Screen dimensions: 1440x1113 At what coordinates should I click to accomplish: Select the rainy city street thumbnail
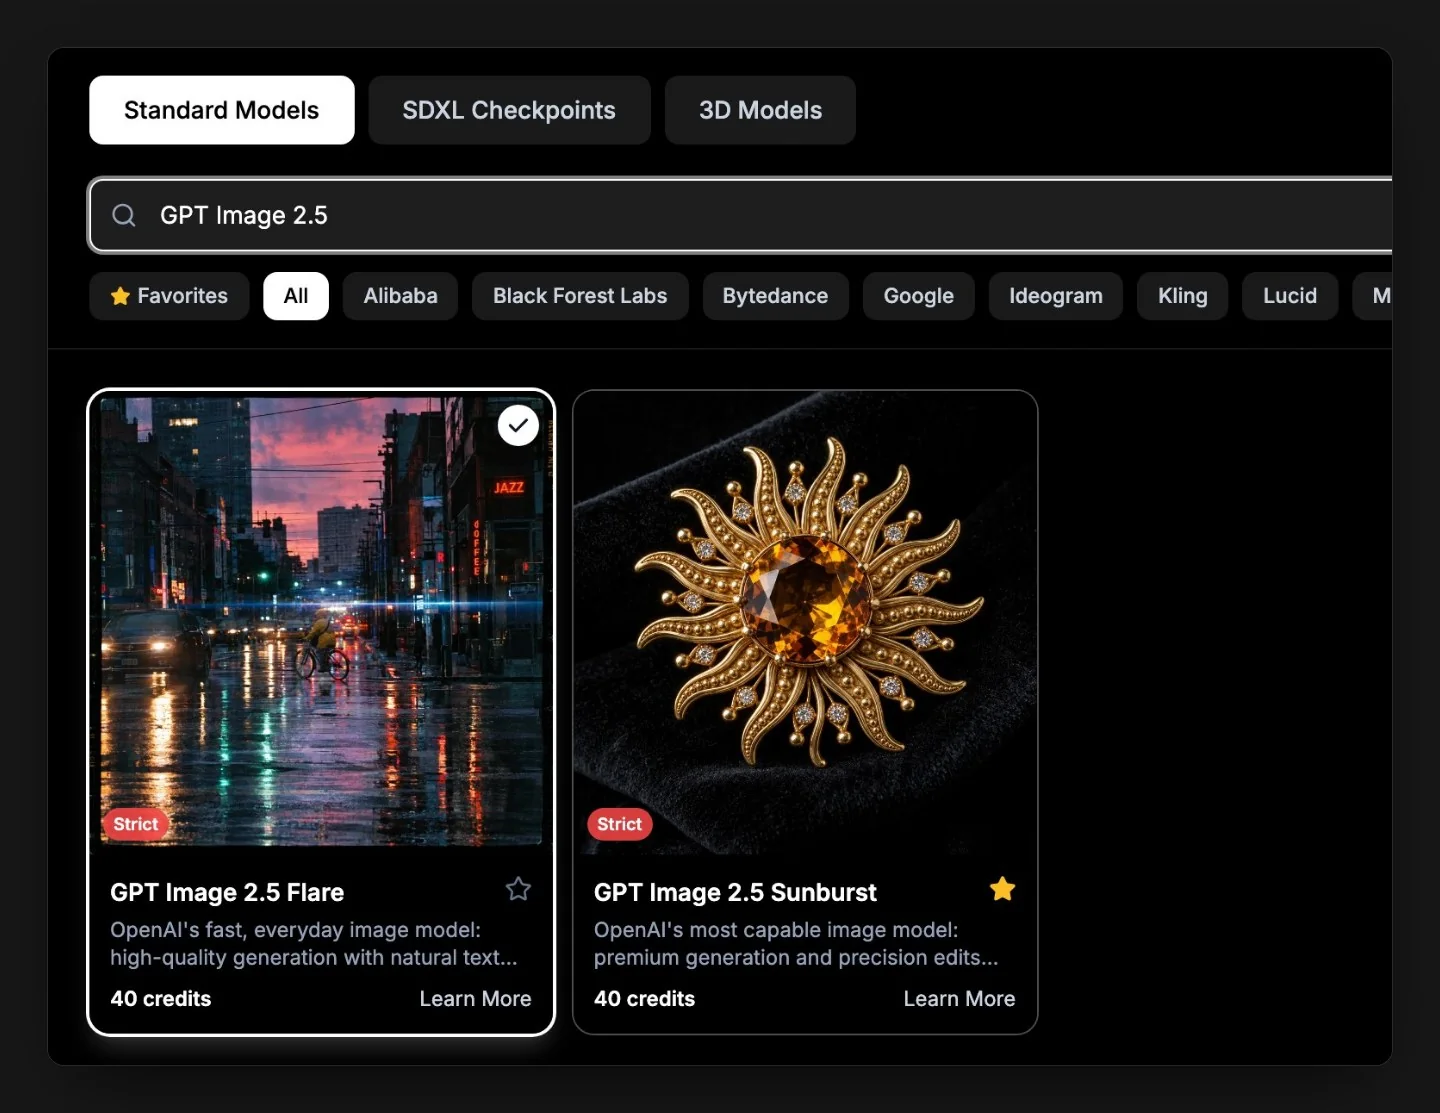(x=321, y=621)
